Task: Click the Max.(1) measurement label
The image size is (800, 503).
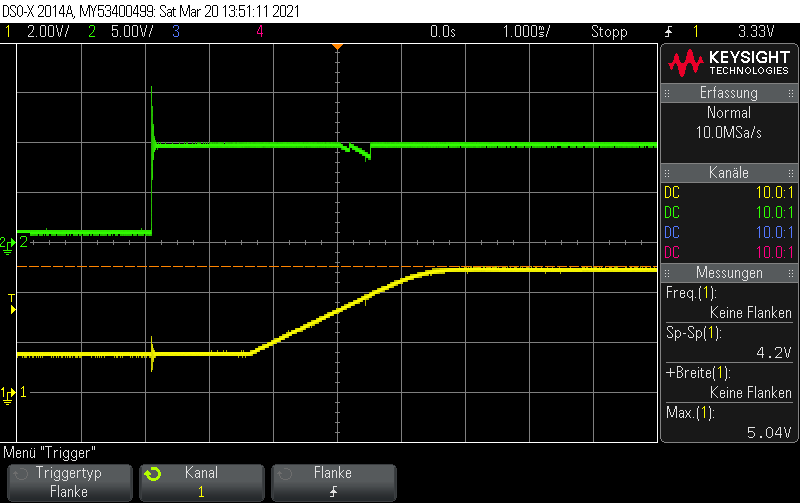Action: tap(690, 413)
